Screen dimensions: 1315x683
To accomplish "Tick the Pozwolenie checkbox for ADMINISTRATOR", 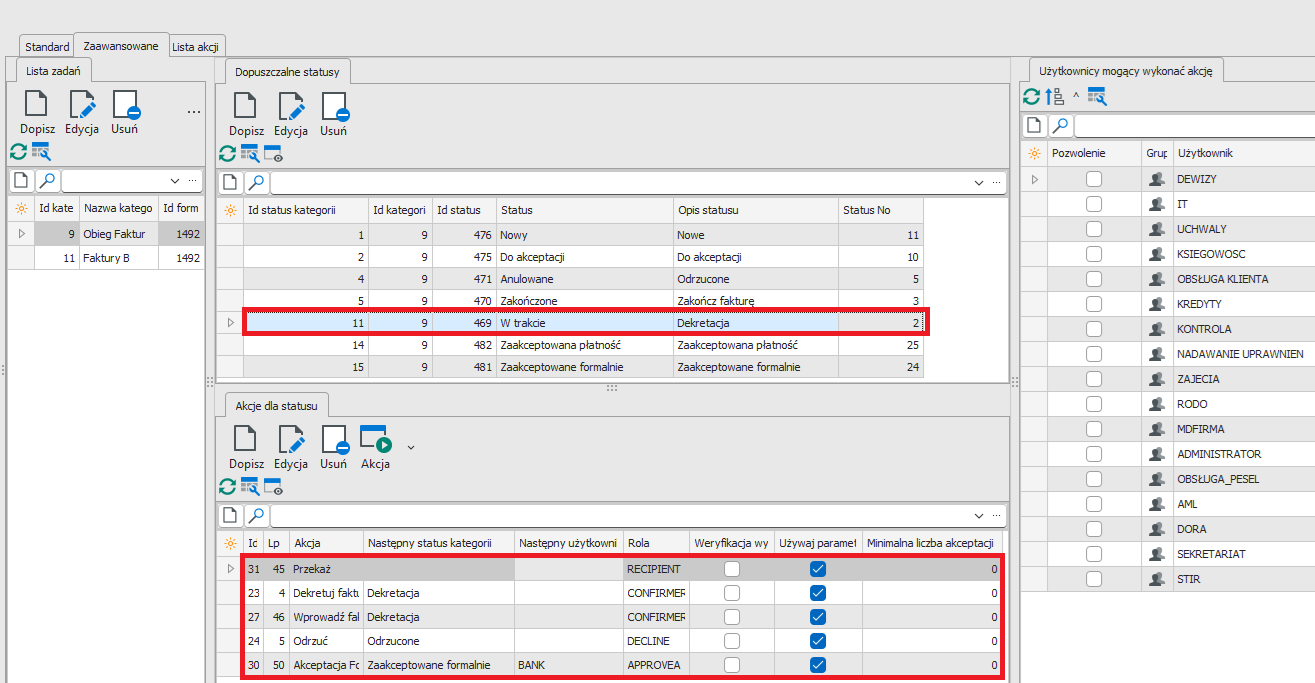I will [x=1094, y=454].
